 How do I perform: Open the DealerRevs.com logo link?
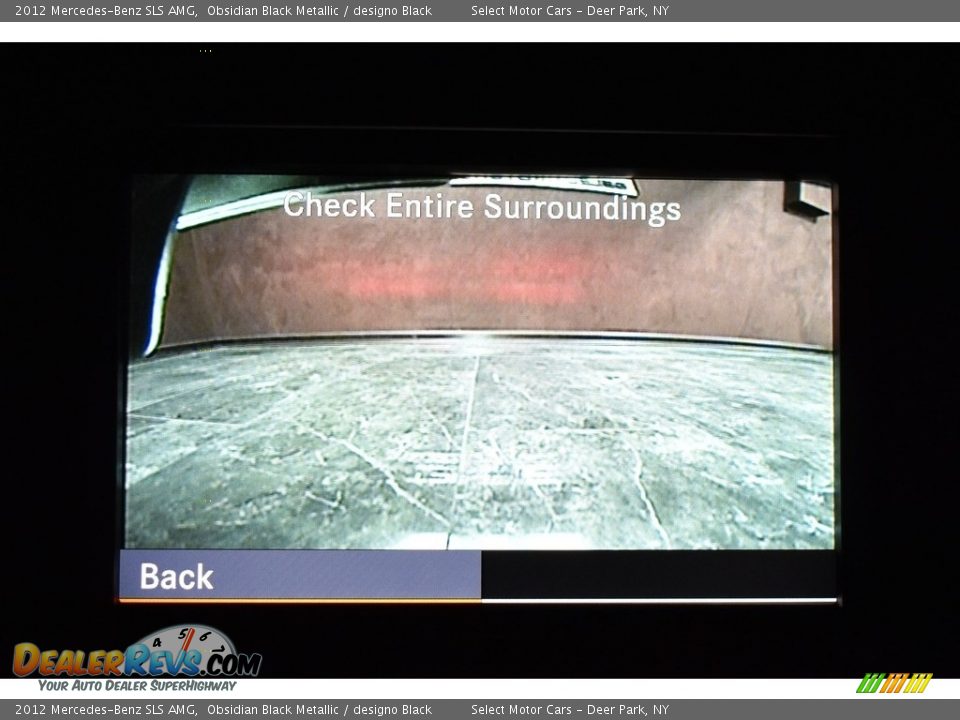[137, 653]
